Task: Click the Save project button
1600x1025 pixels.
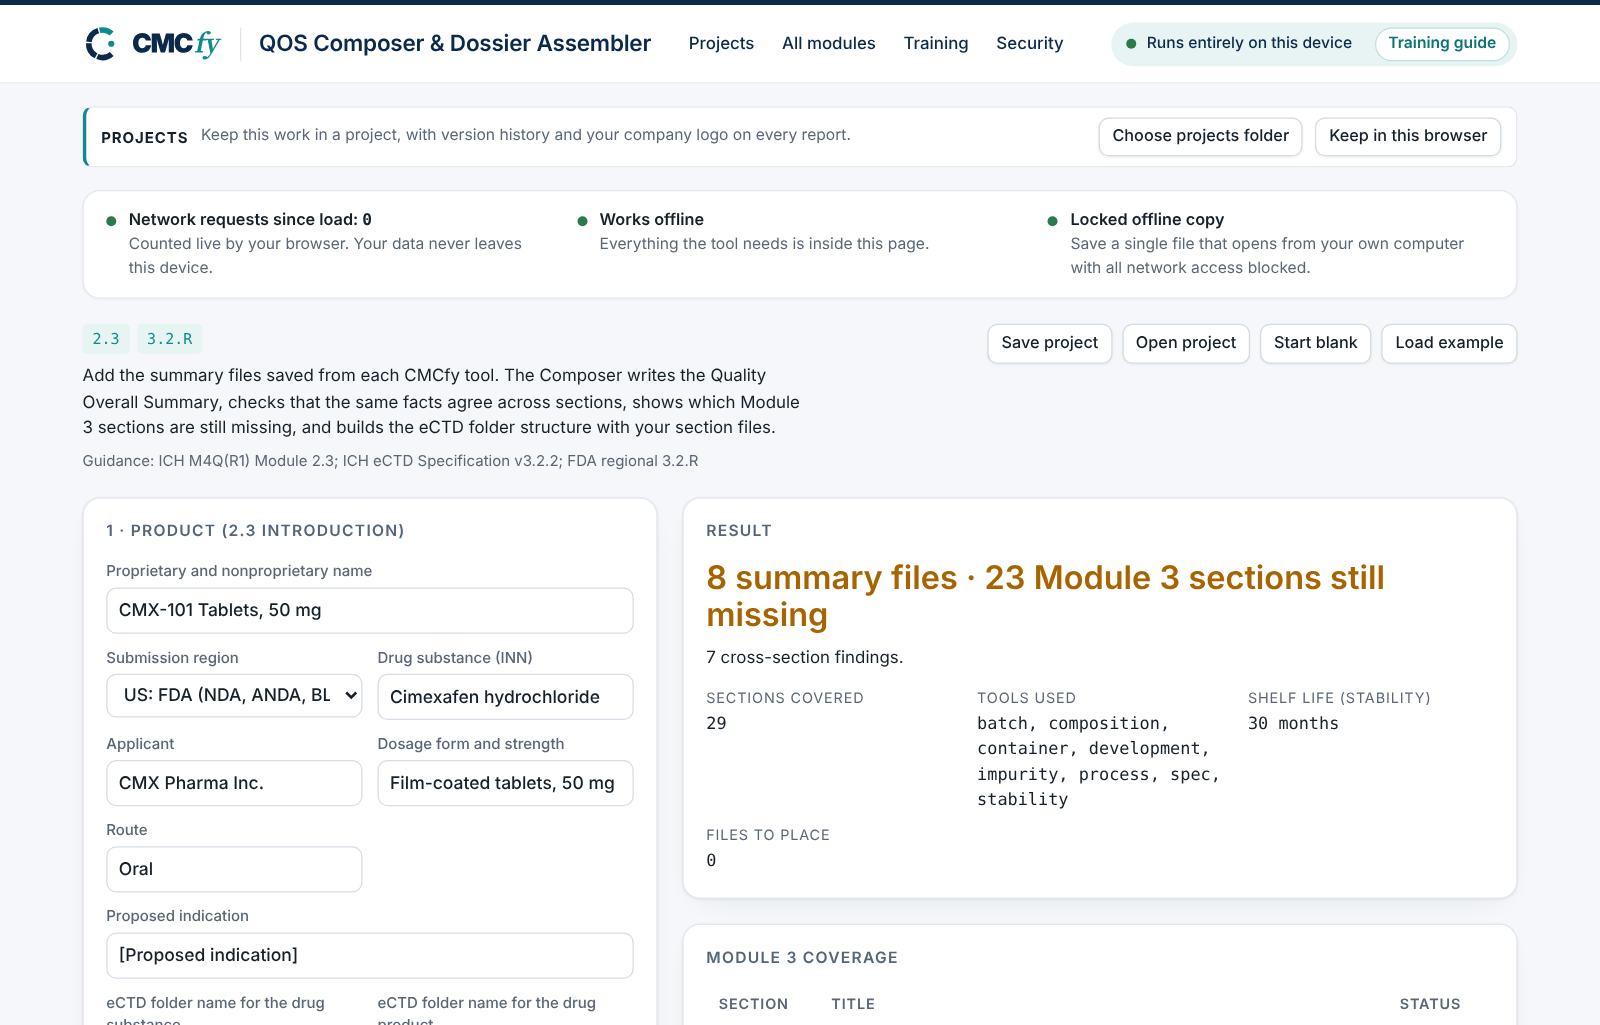Action: point(1049,343)
